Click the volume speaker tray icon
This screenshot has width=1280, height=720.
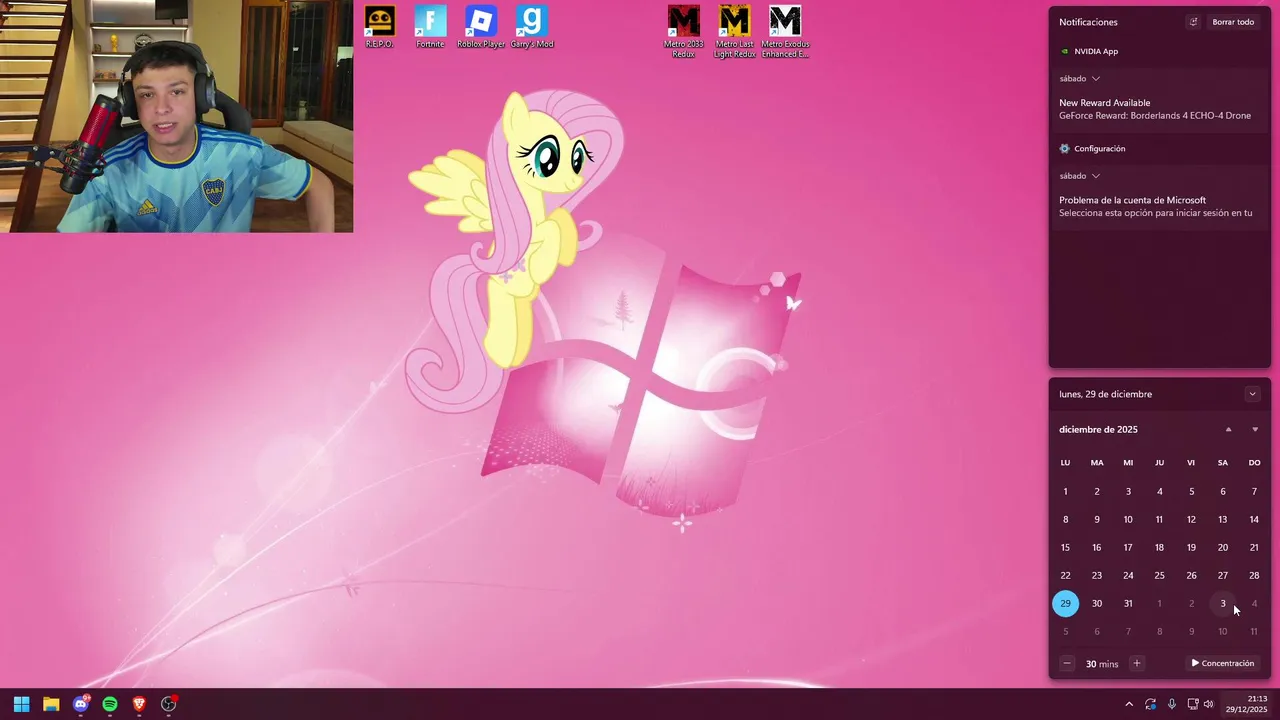[x=1209, y=704]
